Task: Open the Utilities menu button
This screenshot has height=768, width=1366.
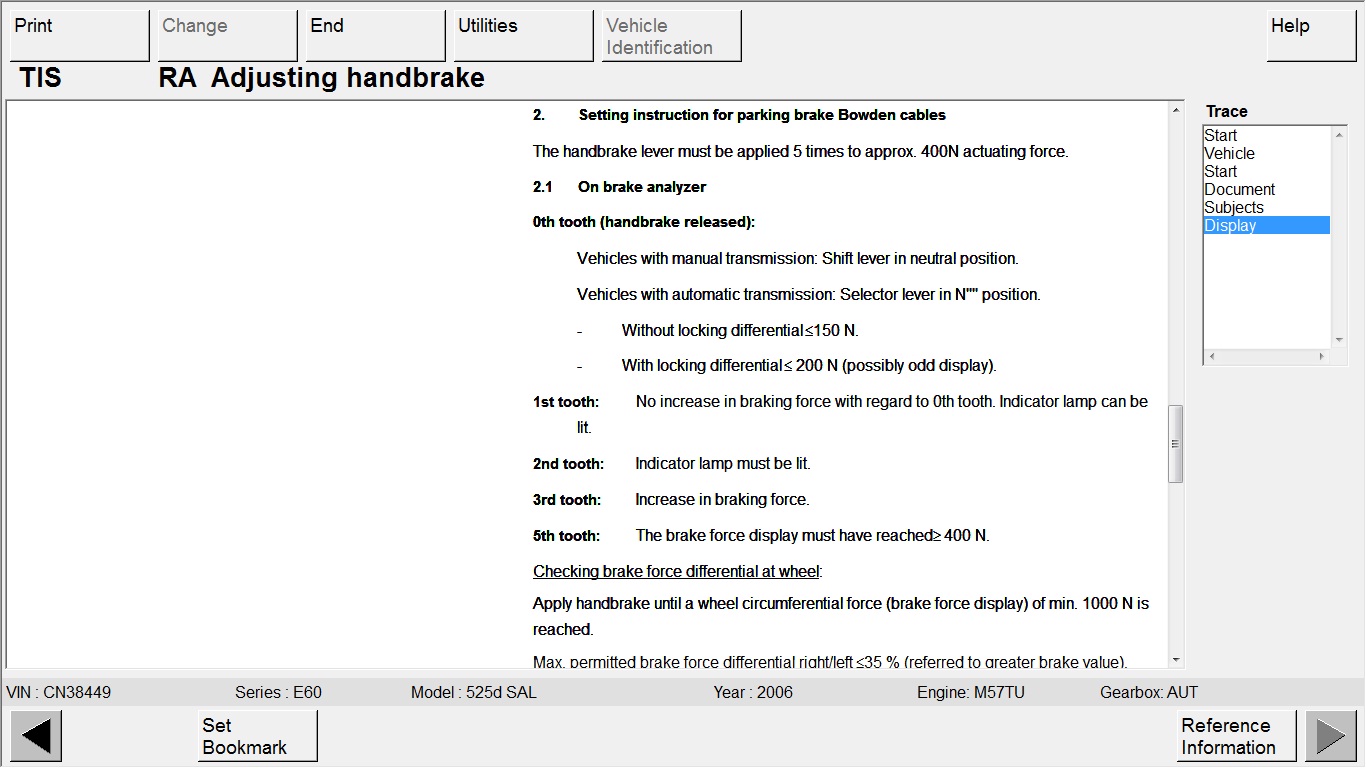Action: tap(524, 36)
